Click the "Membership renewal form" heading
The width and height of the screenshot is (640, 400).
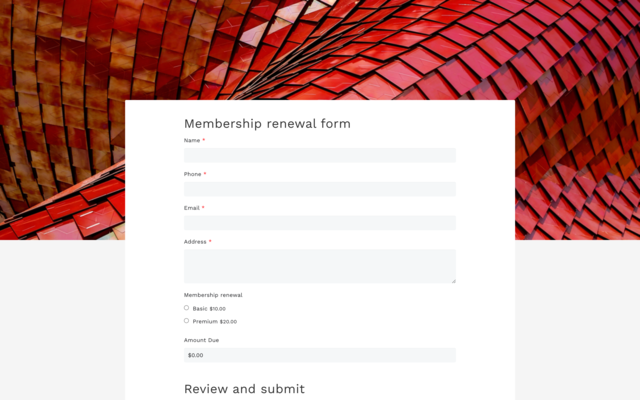coord(267,124)
